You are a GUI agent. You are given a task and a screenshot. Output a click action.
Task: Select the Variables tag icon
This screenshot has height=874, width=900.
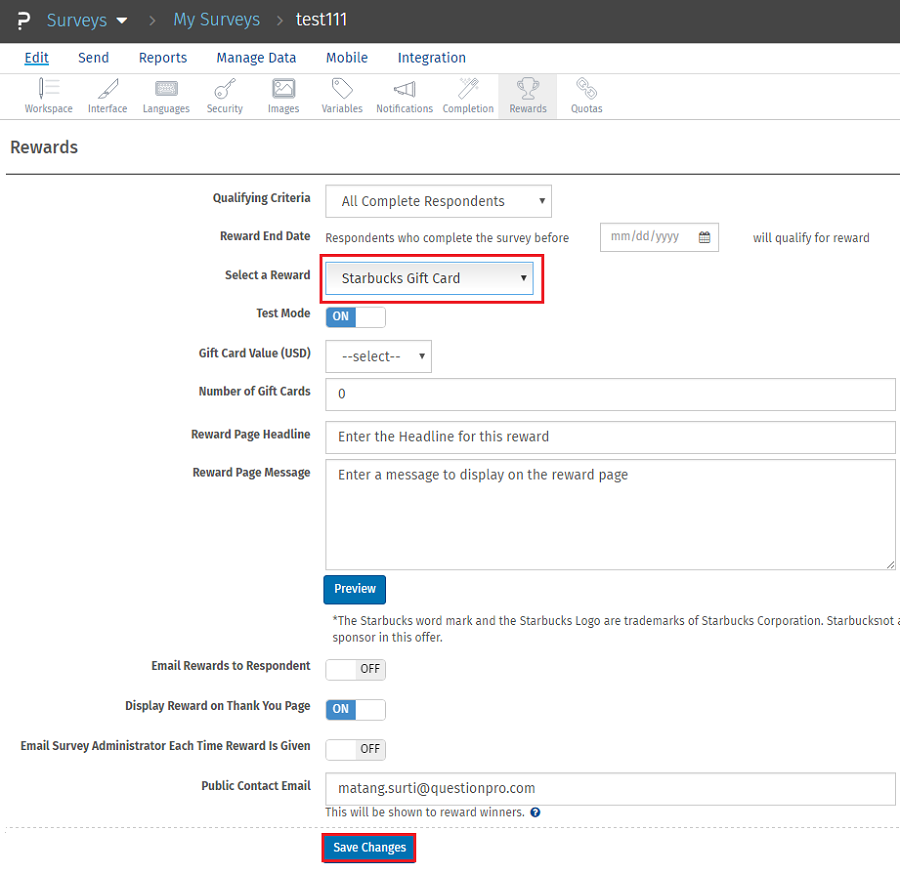click(x=342, y=90)
